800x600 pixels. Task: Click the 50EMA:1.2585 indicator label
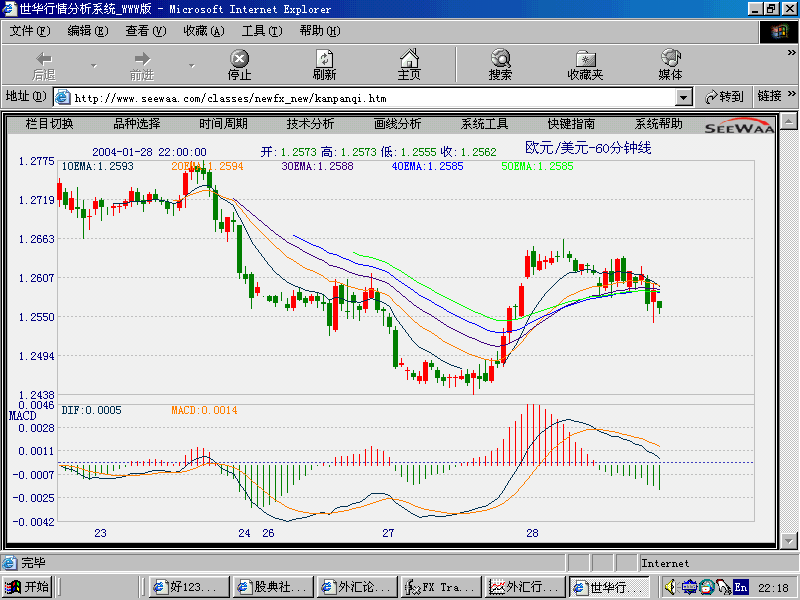537,166
